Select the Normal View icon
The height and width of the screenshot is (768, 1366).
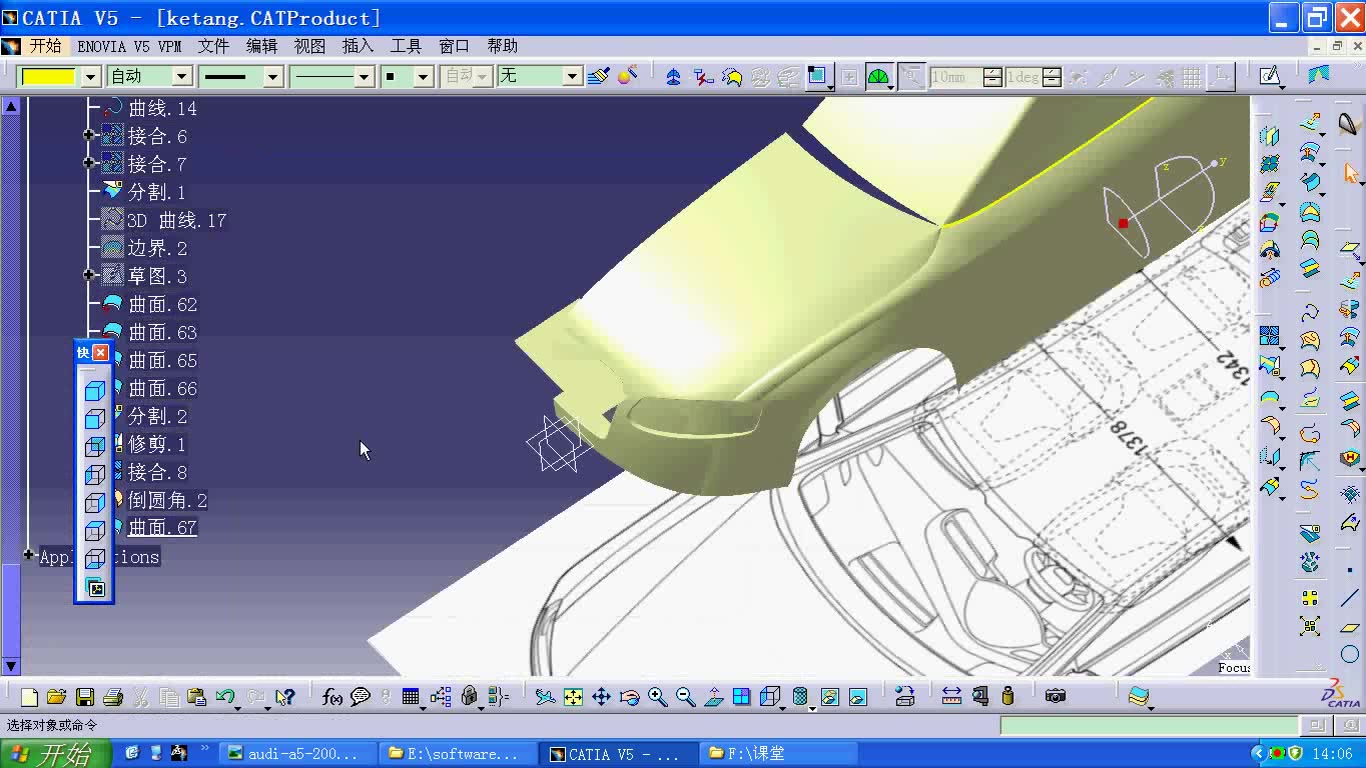tap(713, 697)
